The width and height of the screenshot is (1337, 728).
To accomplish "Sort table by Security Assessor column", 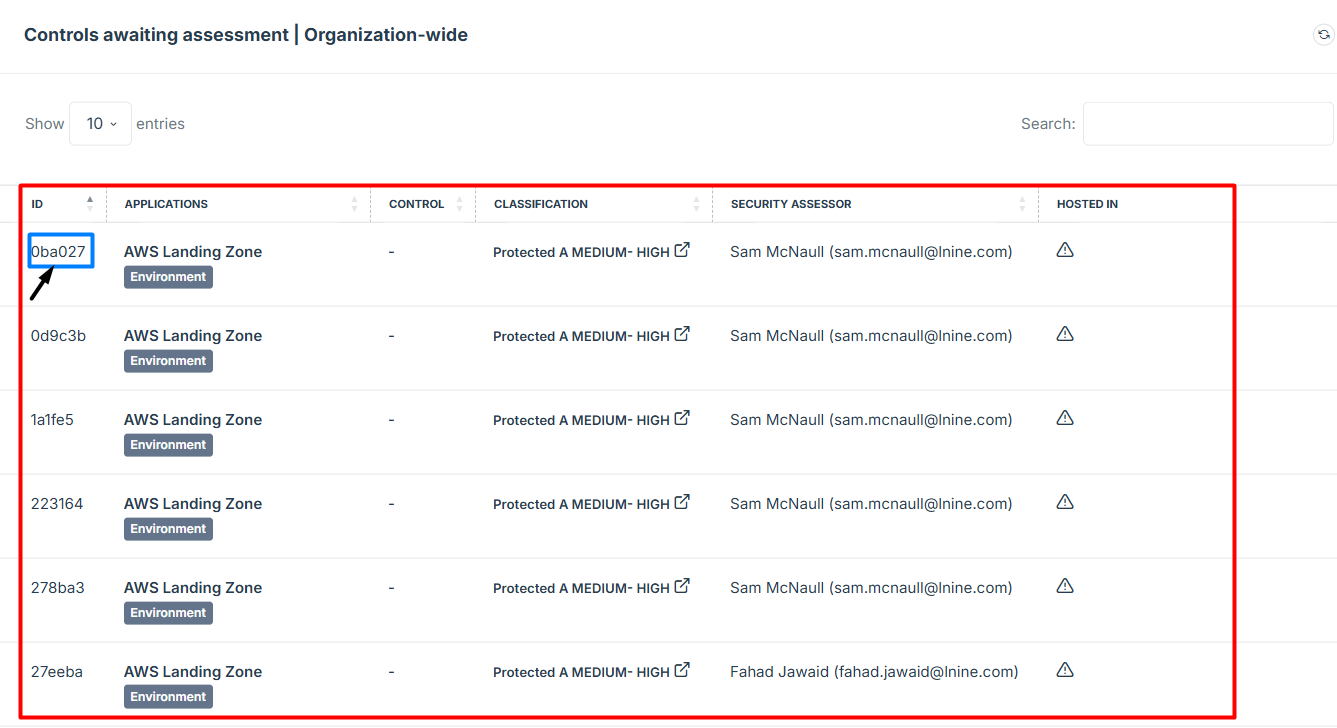I will [791, 204].
